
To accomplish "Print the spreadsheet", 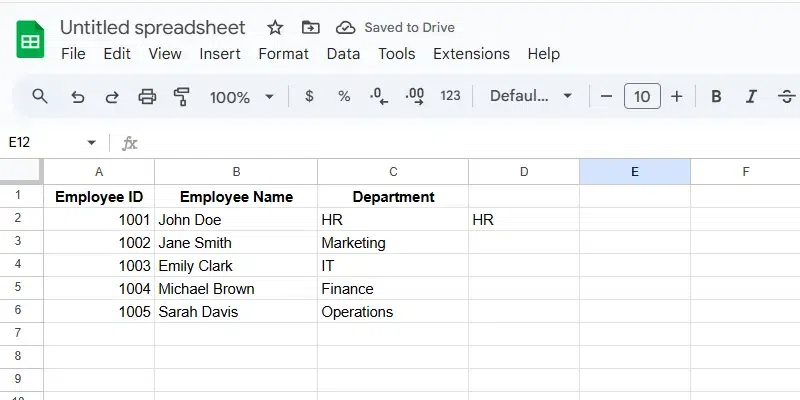I will click(147, 97).
